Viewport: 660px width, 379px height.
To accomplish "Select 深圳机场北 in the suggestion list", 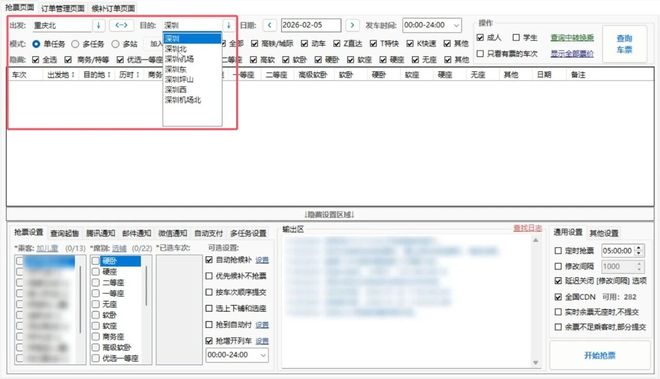I will pyautogui.click(x=183, y=100).
